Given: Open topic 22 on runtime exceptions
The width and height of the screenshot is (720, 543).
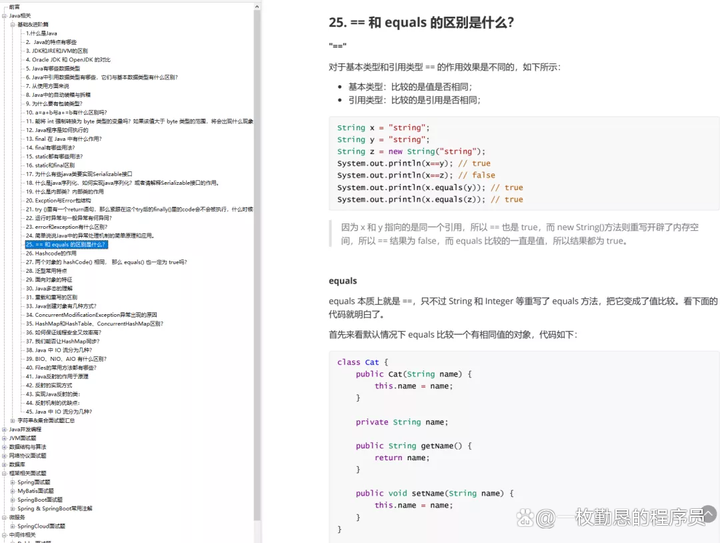Looking at the screenshot, I should point(69,218).
